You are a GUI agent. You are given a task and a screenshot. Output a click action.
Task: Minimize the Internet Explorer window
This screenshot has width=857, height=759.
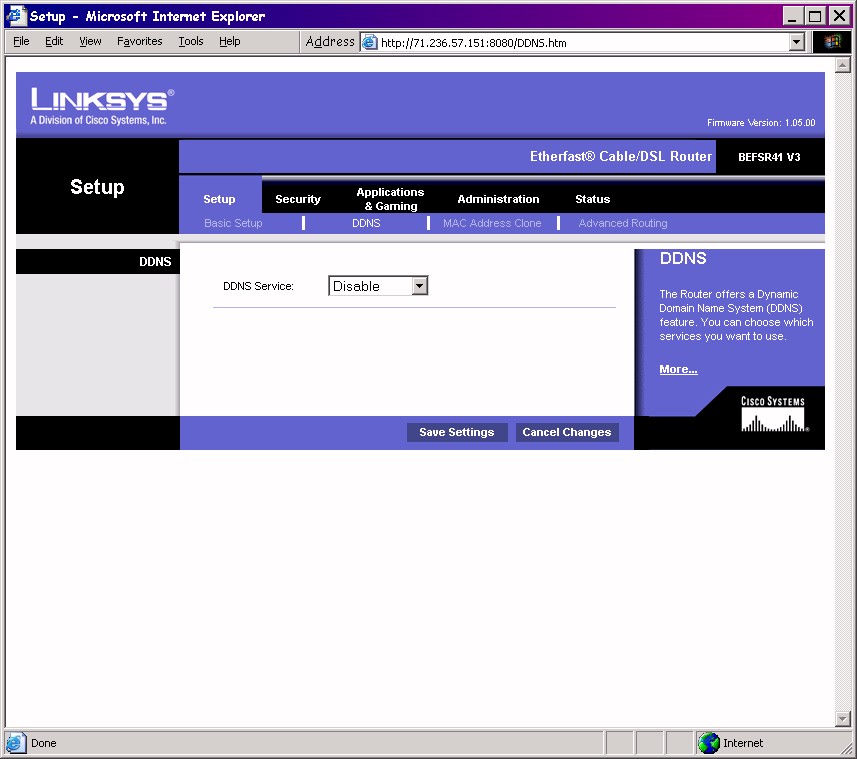(792, 16)
